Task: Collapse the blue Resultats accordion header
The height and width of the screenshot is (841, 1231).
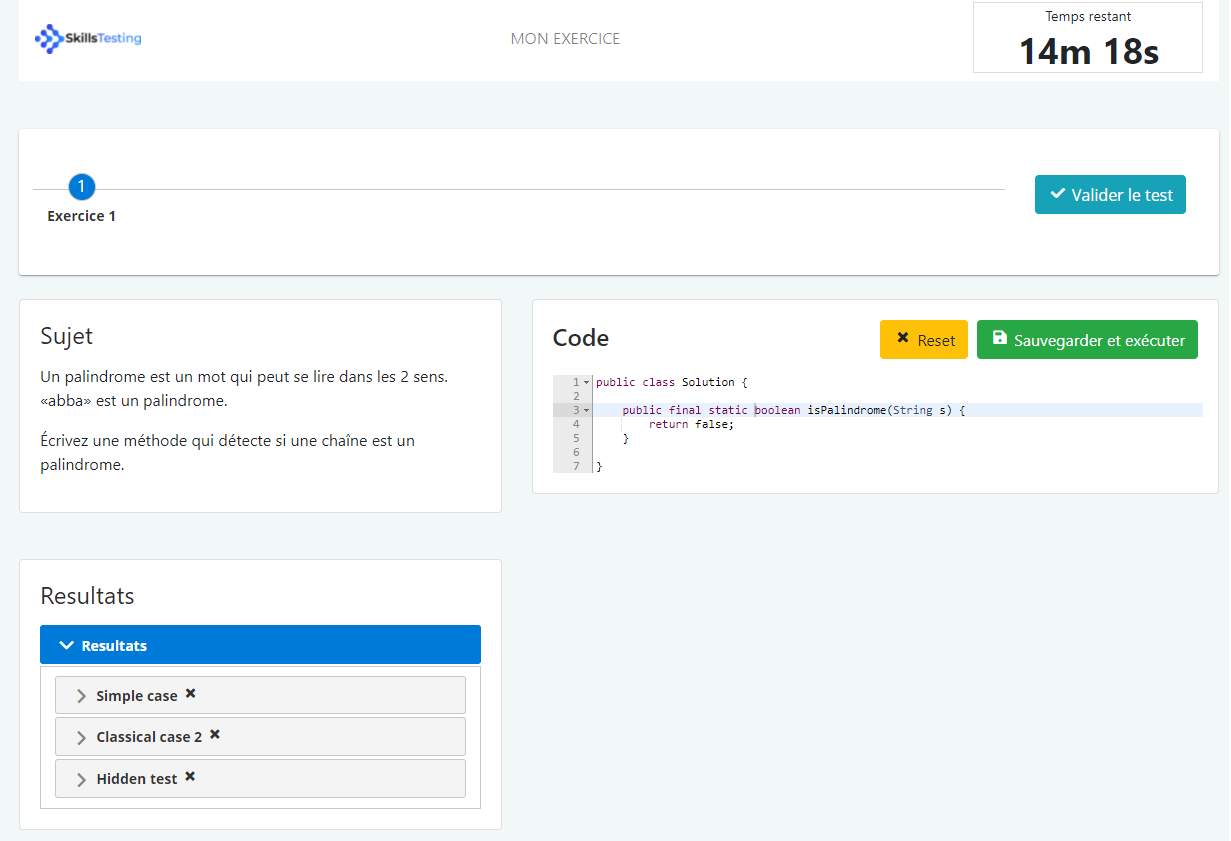Action: (260, 645)
